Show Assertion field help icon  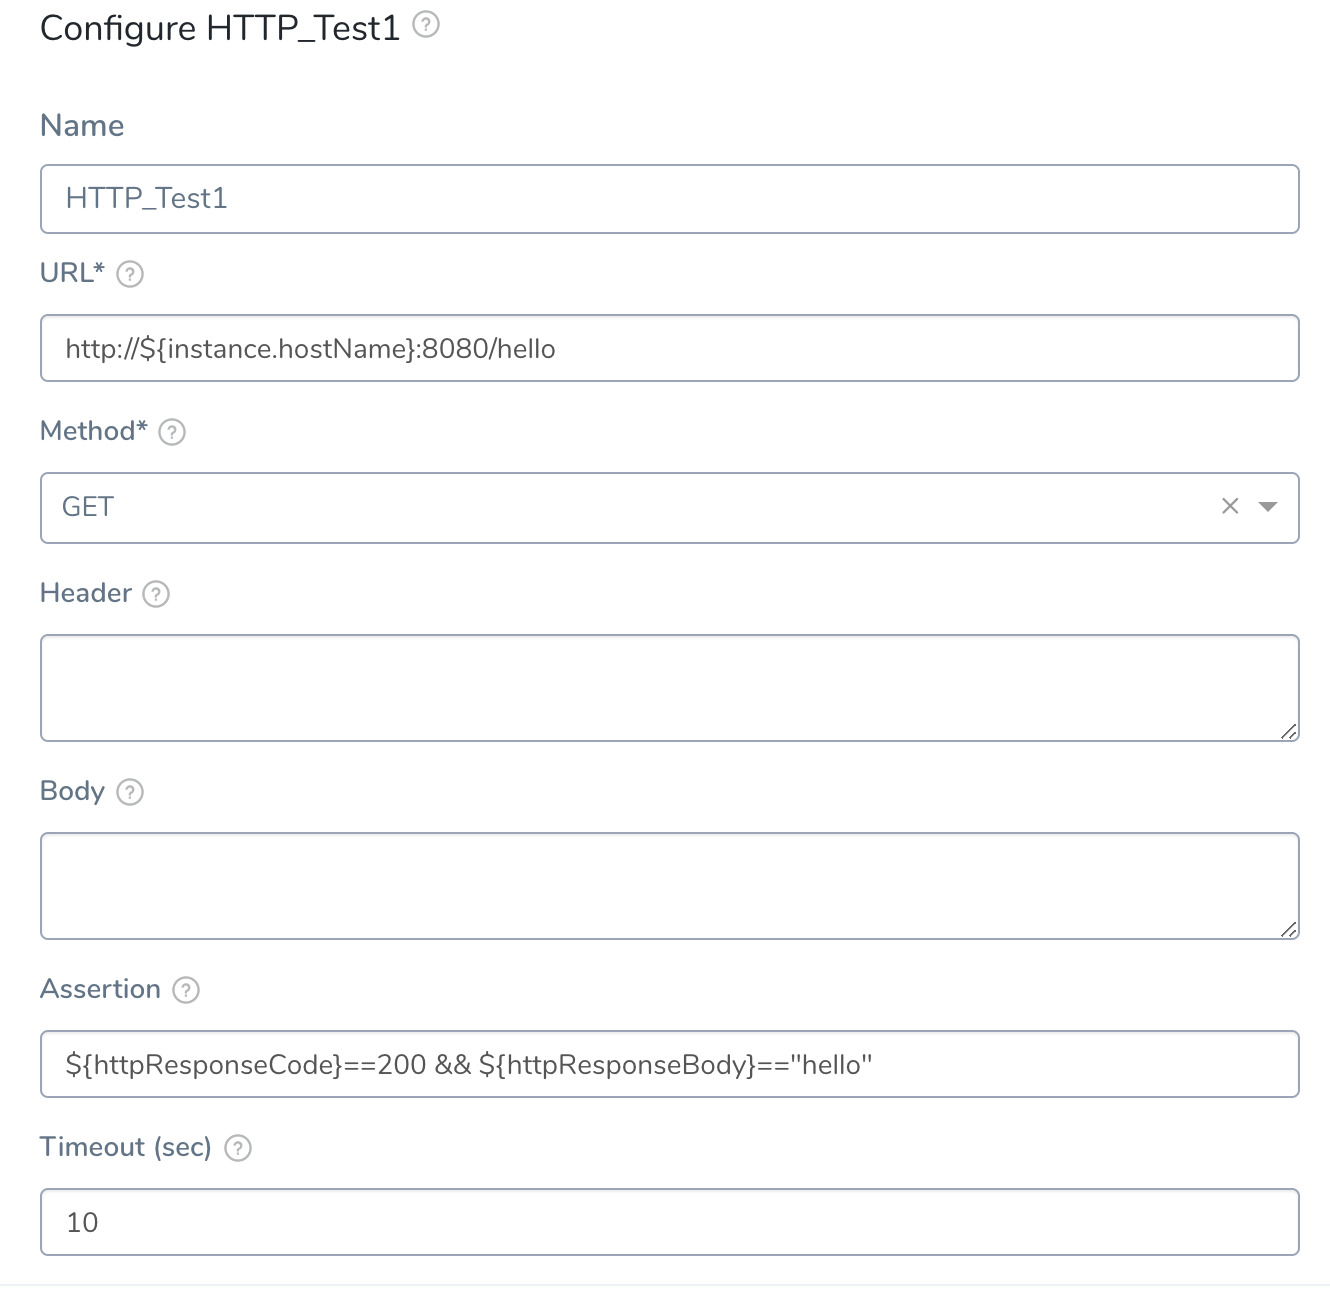186,990
